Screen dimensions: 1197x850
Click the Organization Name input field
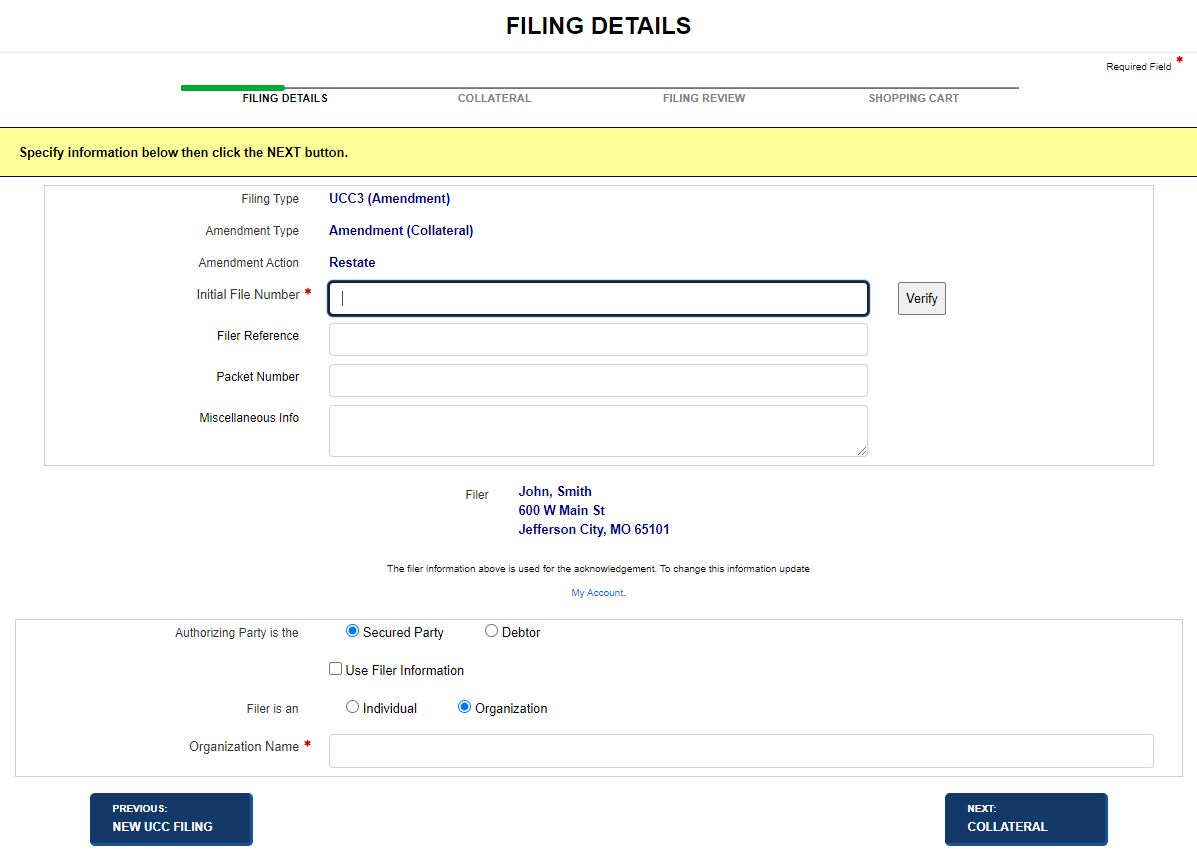(741, 751)
